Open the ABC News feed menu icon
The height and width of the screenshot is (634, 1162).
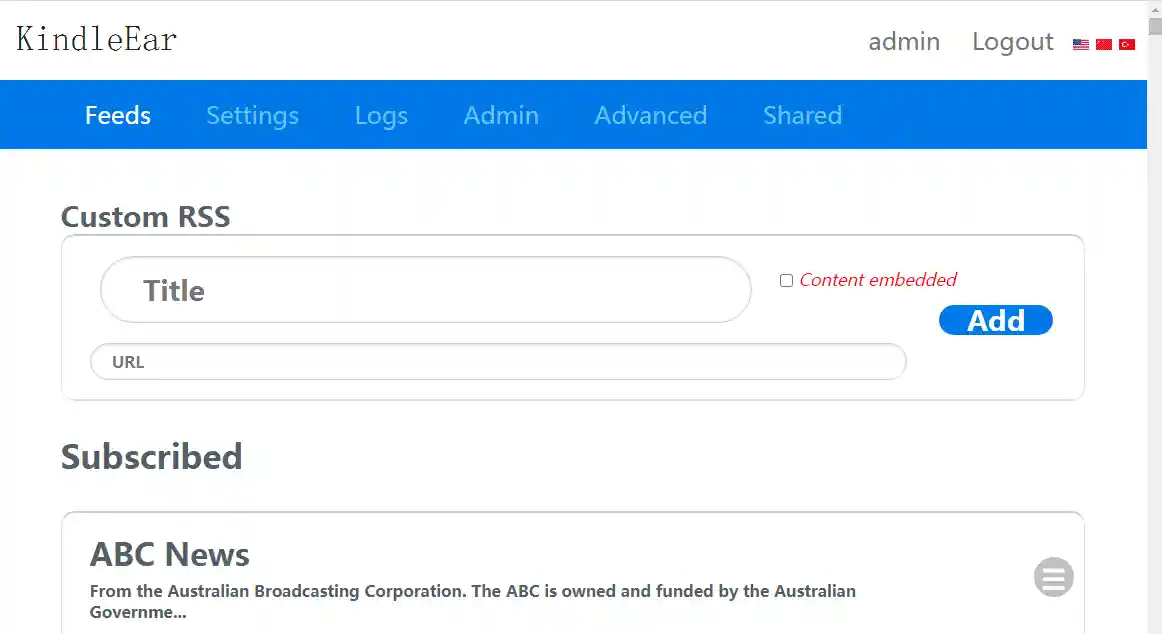point(1053,577)
